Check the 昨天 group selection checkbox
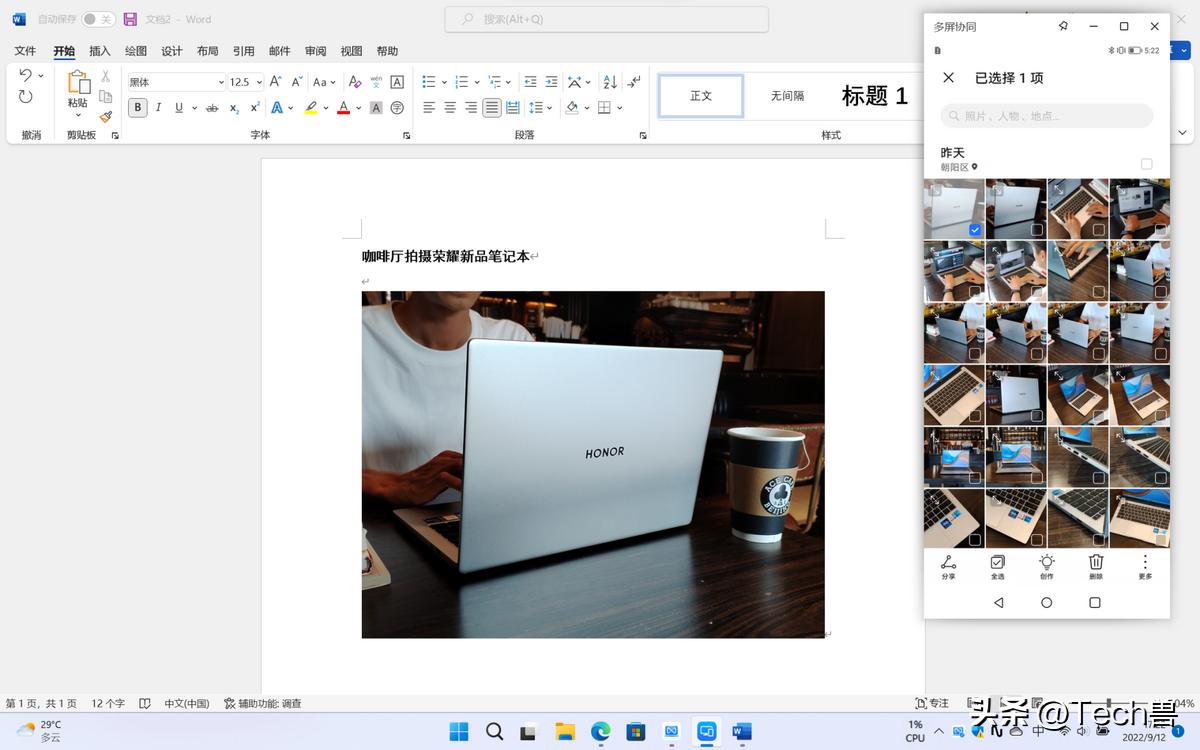 pos(1146,163)
